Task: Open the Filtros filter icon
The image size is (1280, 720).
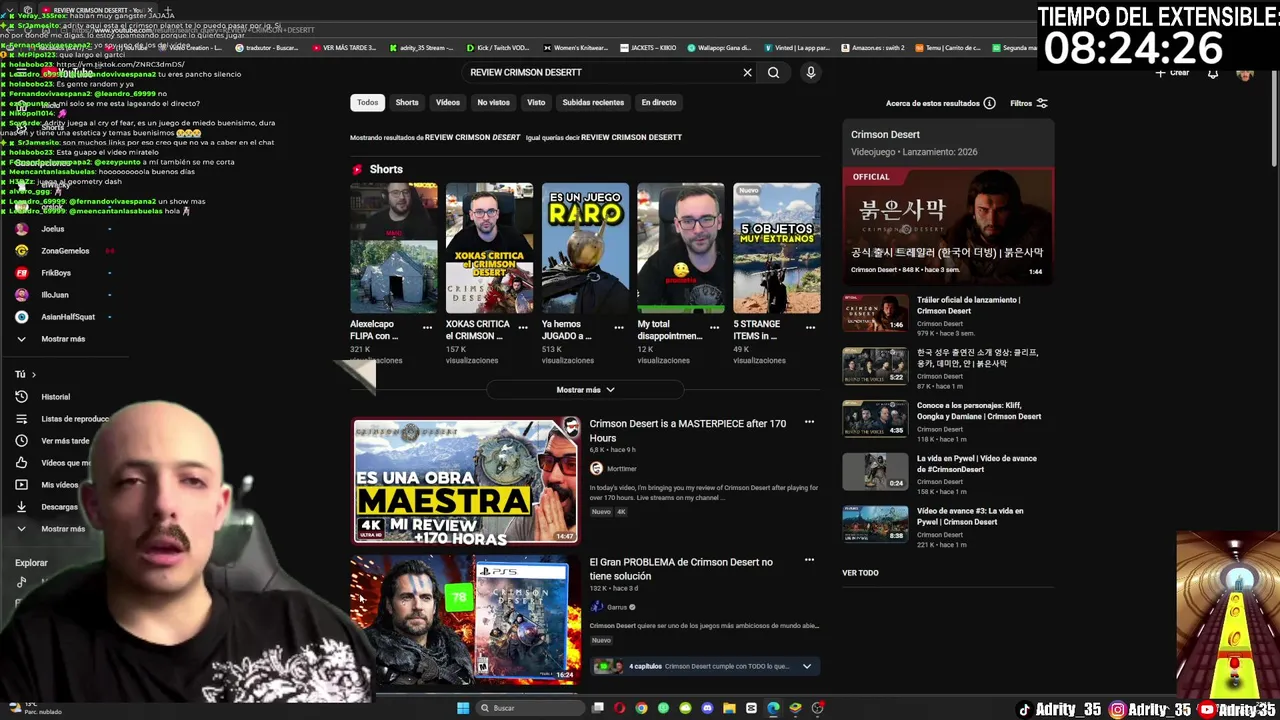Action: 1042,103
